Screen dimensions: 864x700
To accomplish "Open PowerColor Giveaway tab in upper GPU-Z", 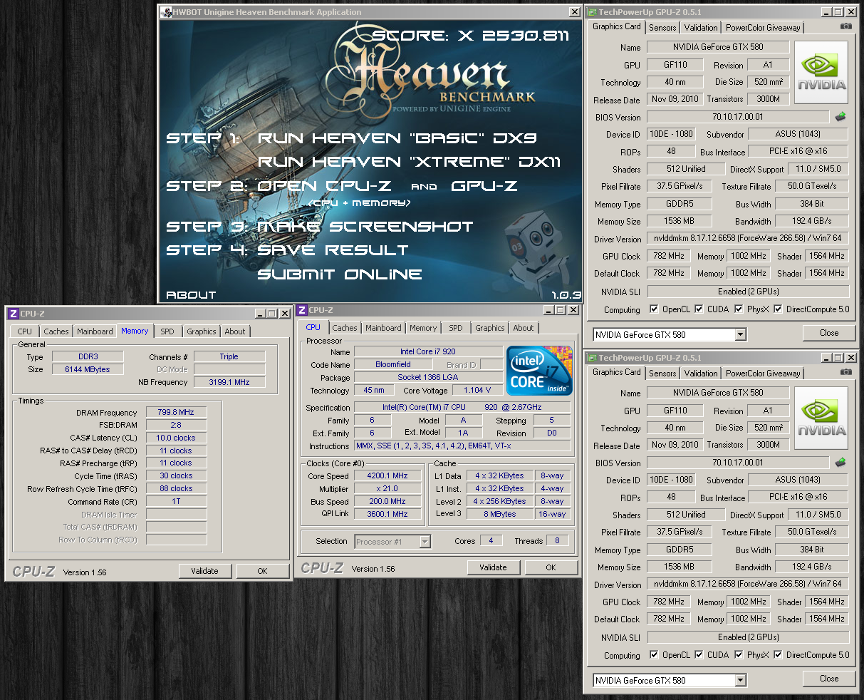I will pyautogui.click(x=763, y=27).
